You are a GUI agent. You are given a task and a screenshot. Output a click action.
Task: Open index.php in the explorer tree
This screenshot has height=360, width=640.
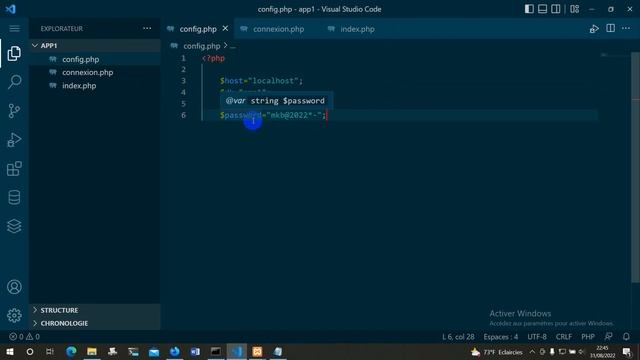95,86
